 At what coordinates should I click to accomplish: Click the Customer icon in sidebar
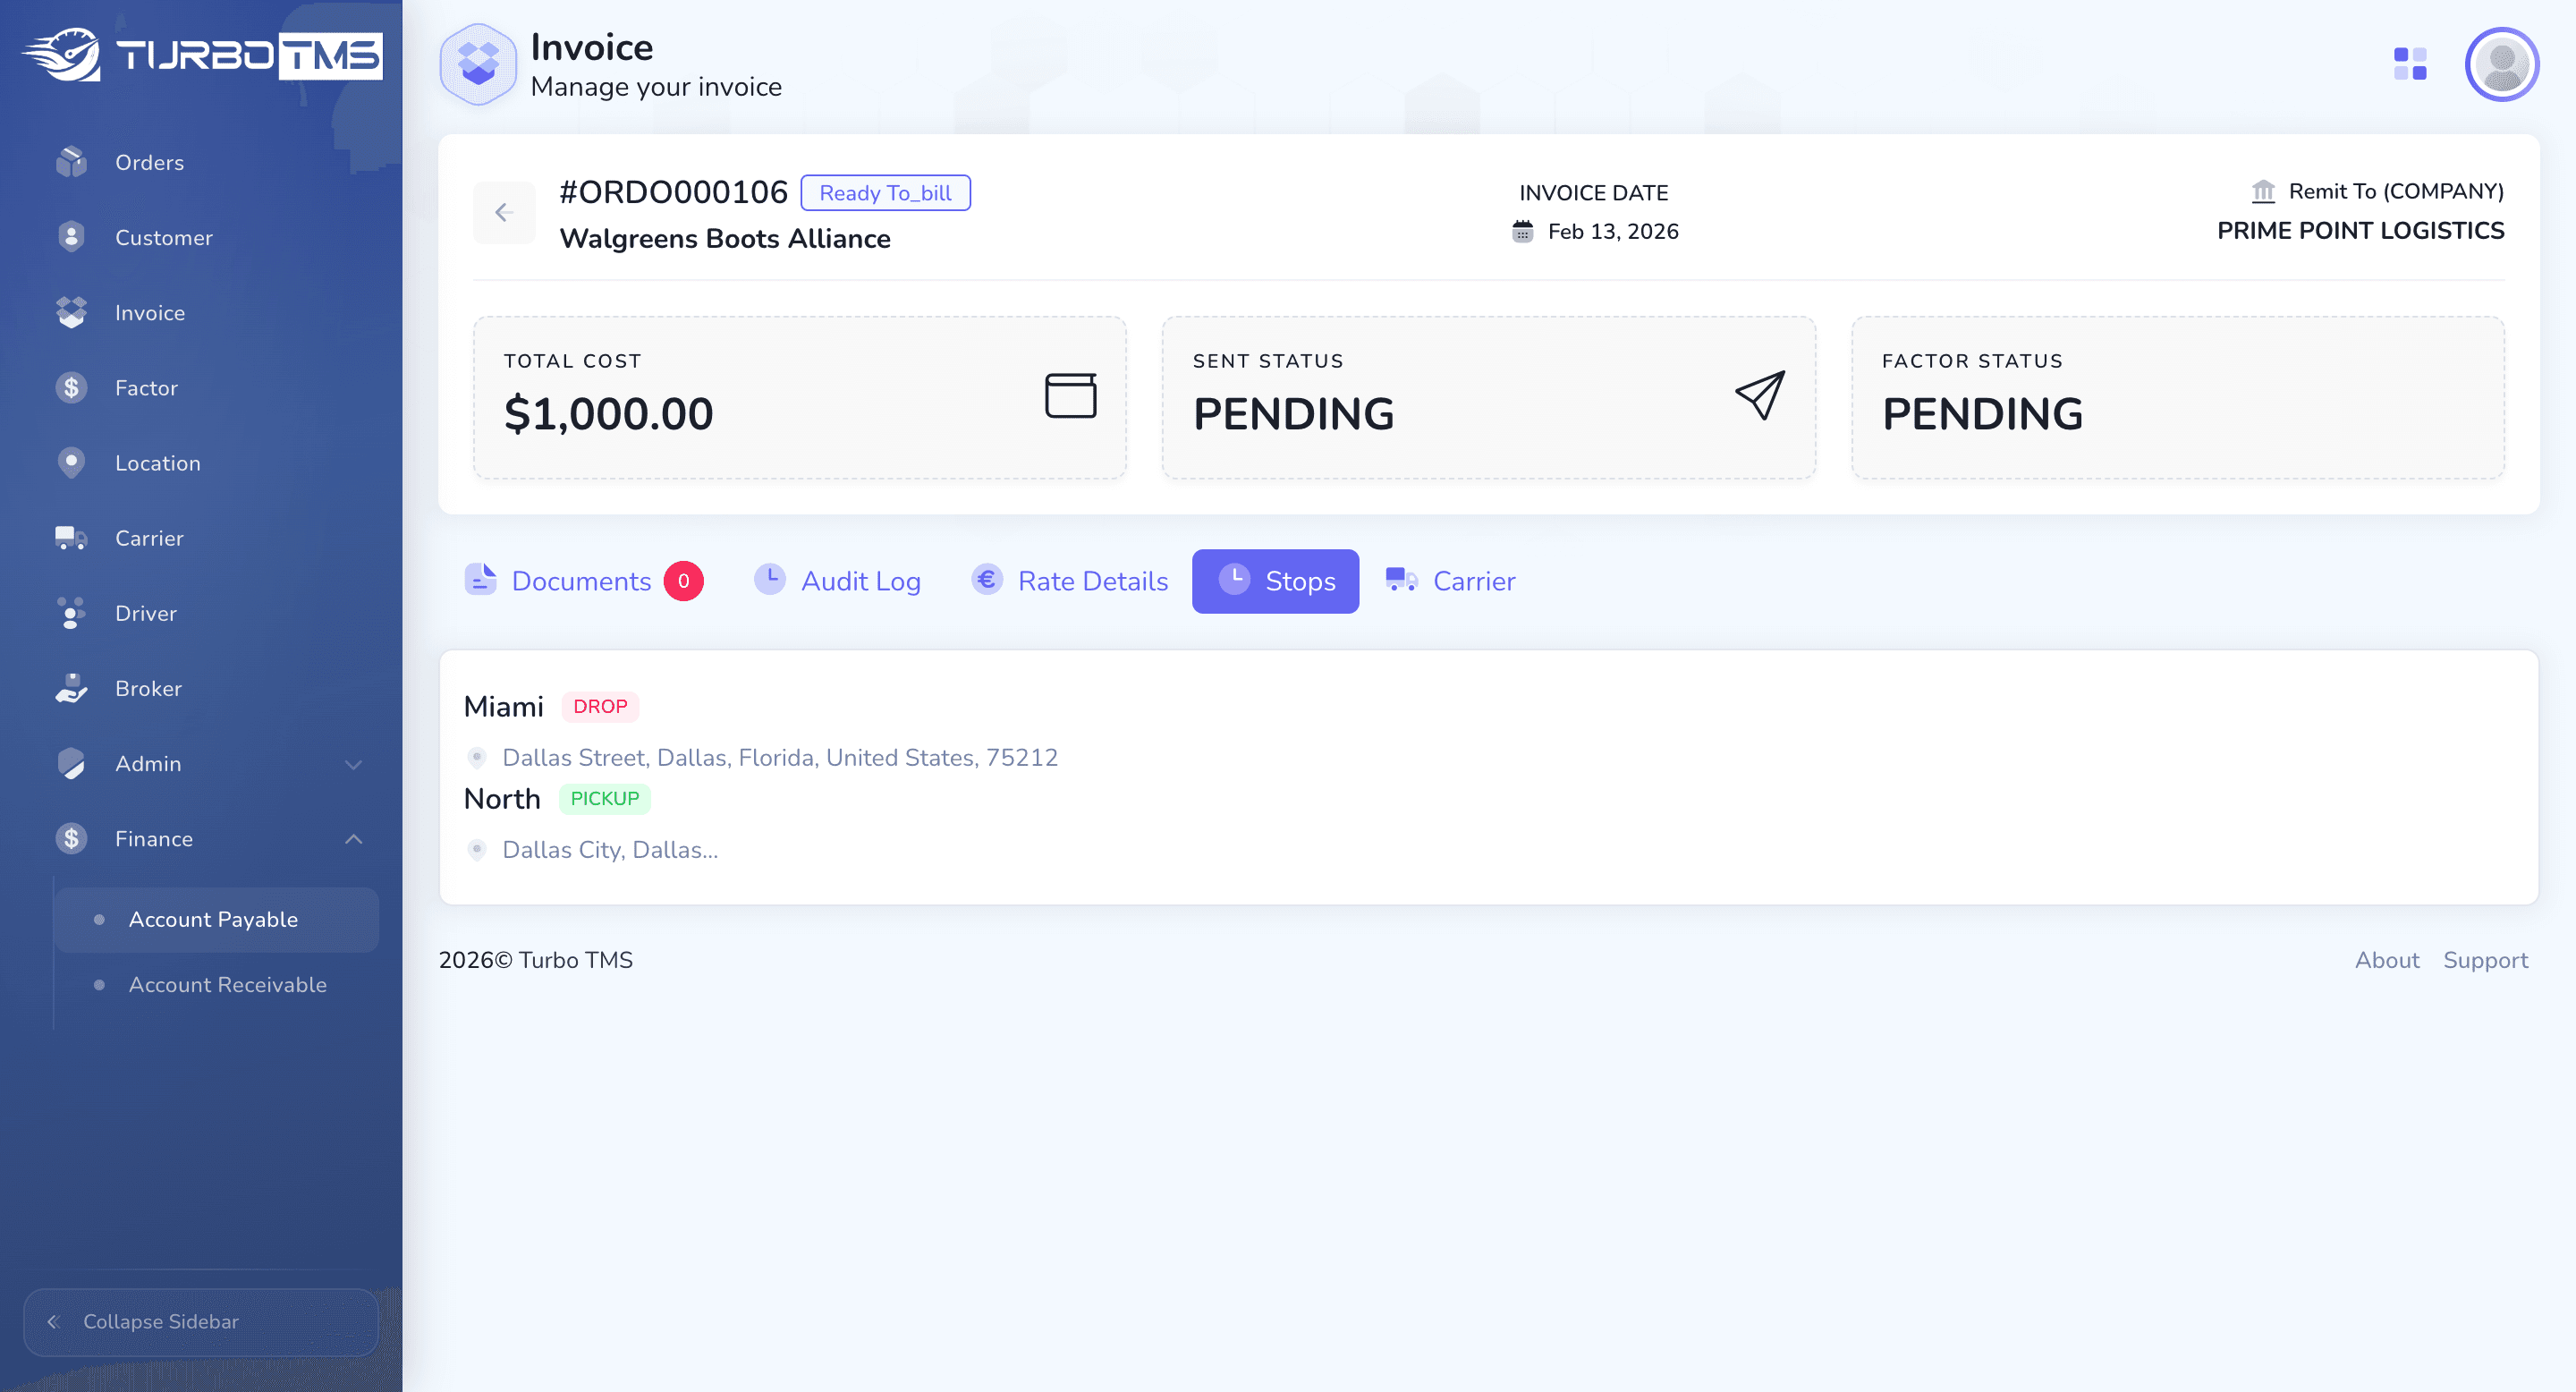71,237
